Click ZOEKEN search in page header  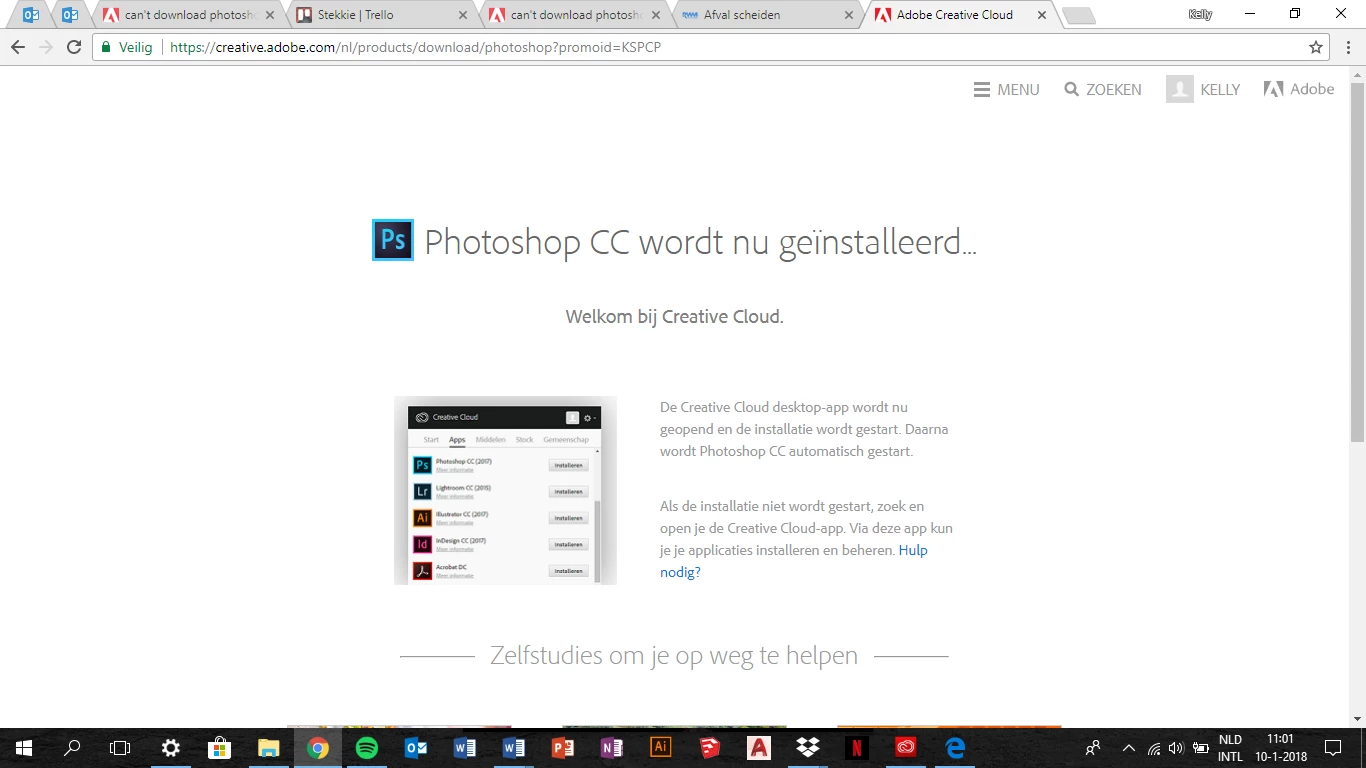(x=1103, y=89)
